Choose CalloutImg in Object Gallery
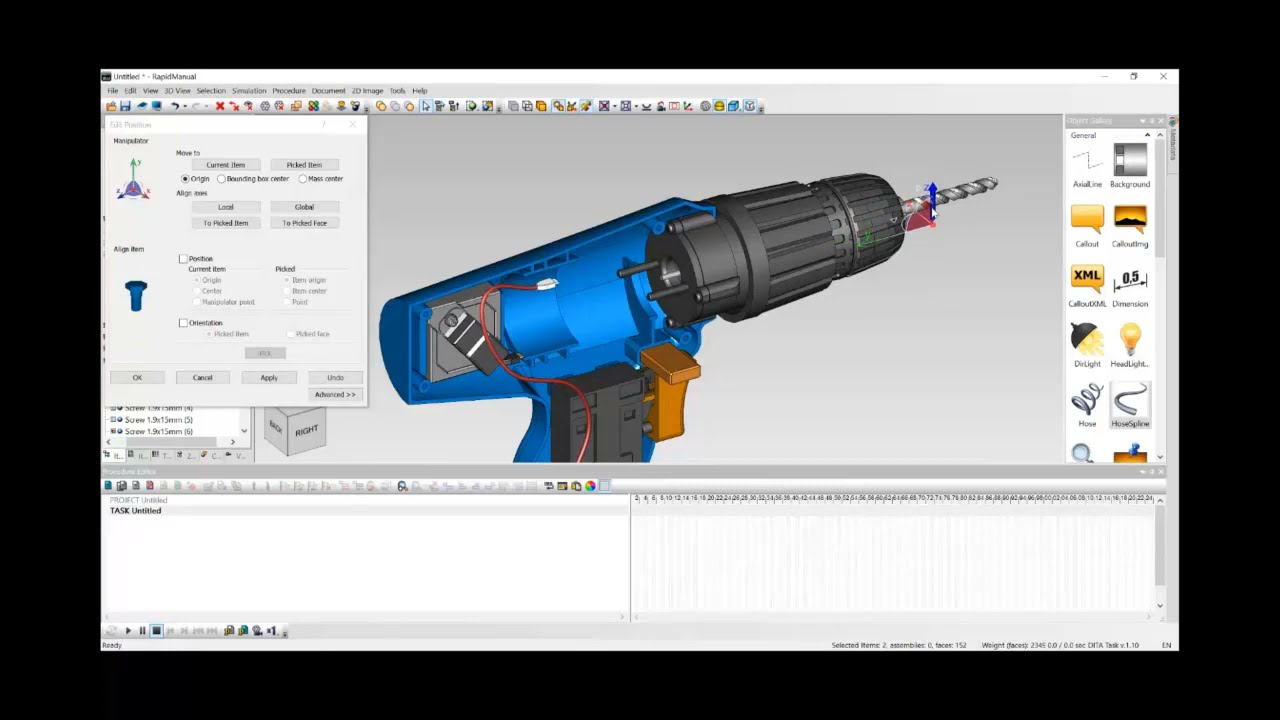Screen dimensions: 1280x720 tap(1130, 227)
